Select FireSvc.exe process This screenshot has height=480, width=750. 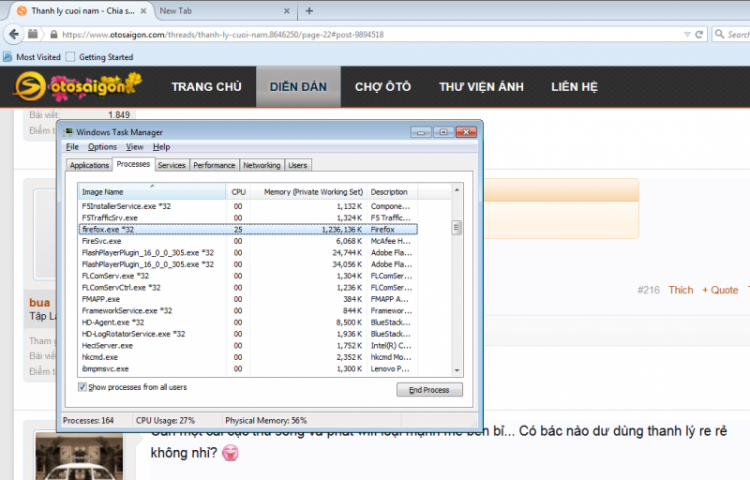(x=248, y=241)
